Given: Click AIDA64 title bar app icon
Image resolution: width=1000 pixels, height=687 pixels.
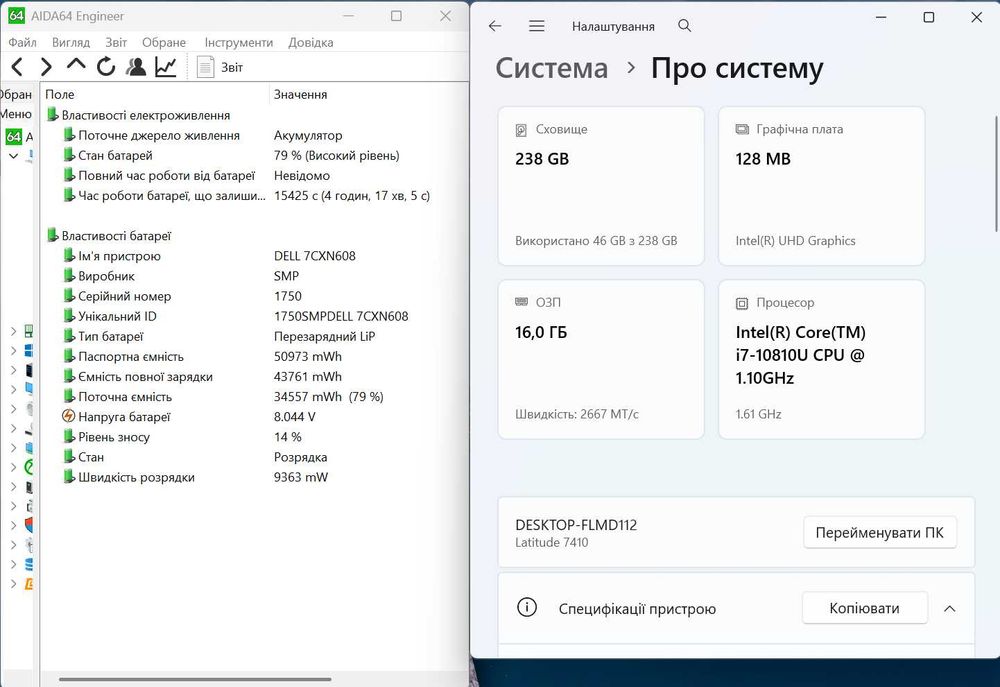Looking at the screenshot, I should pyautogui.click(x=16, y=16).
